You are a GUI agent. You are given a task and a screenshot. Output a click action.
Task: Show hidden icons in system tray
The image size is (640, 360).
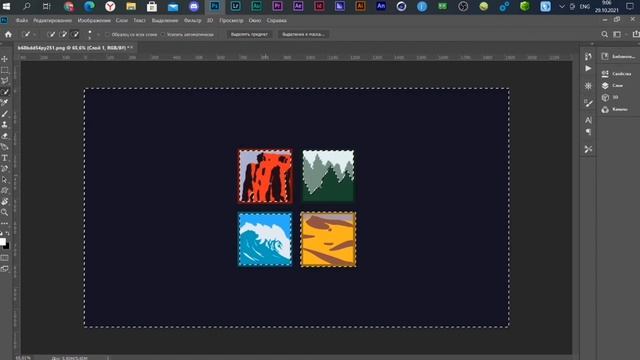point(562,7)
